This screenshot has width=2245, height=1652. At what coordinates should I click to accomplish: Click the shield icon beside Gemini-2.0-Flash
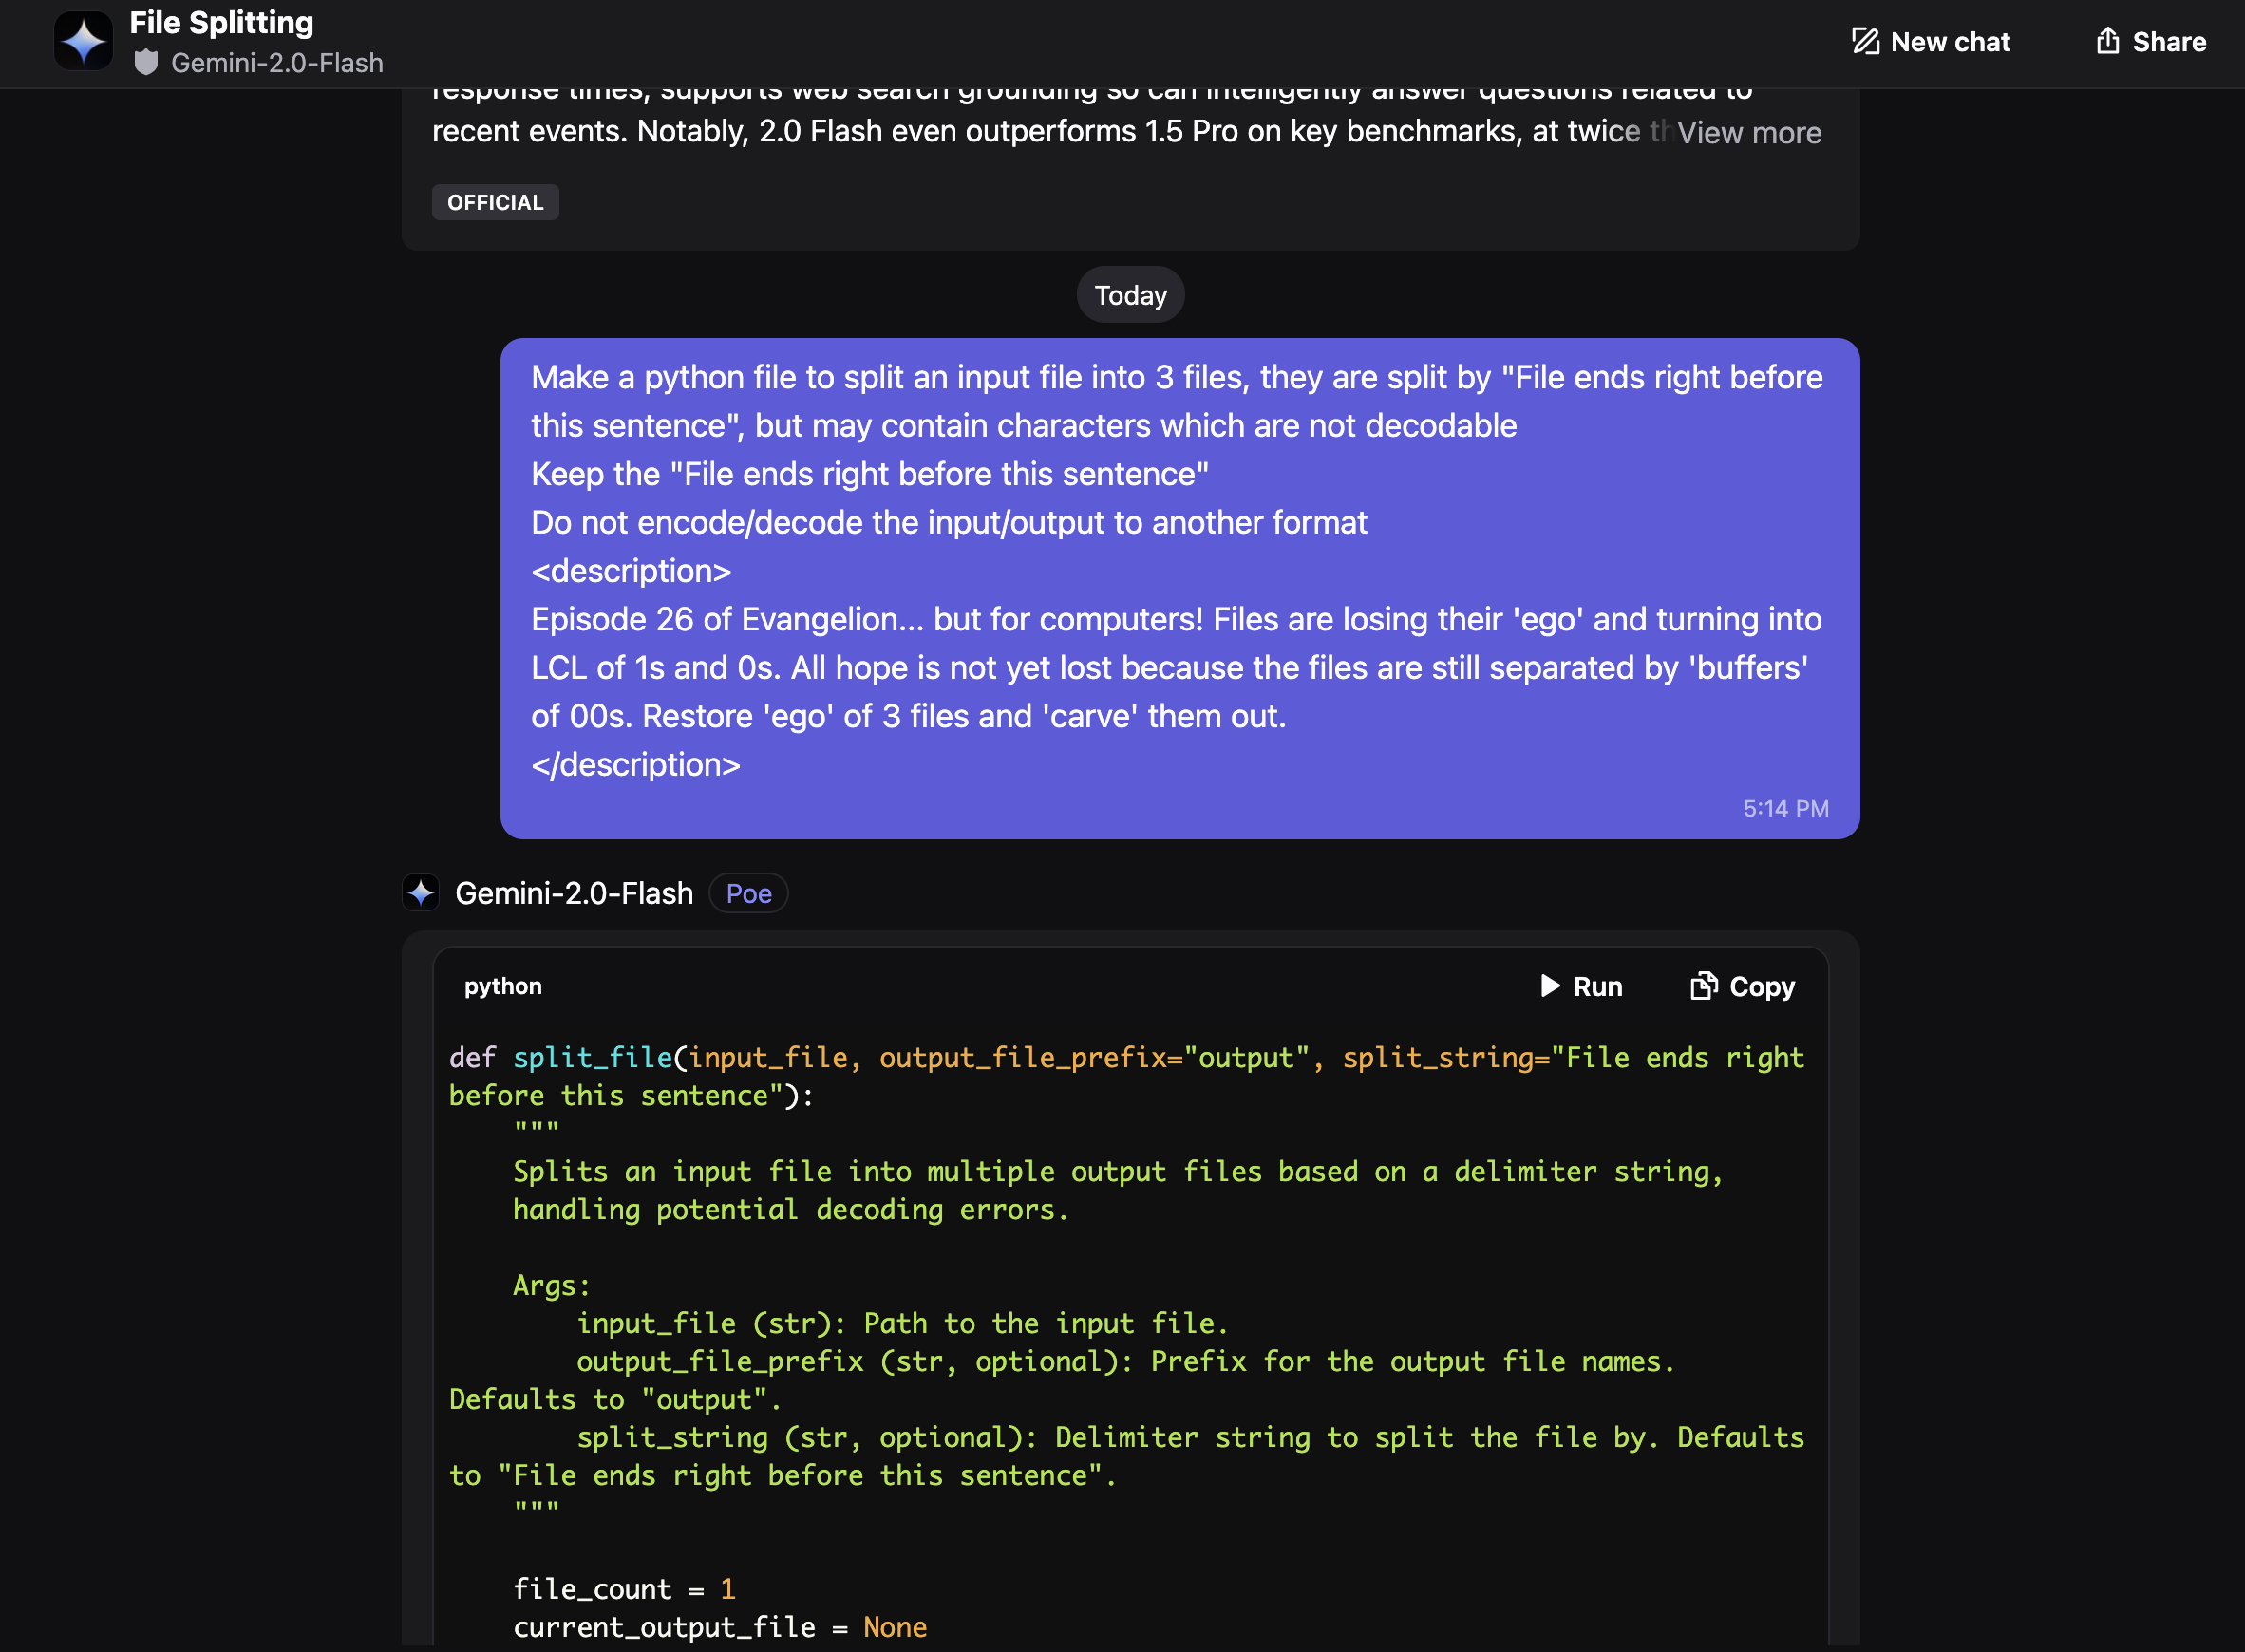146,63
